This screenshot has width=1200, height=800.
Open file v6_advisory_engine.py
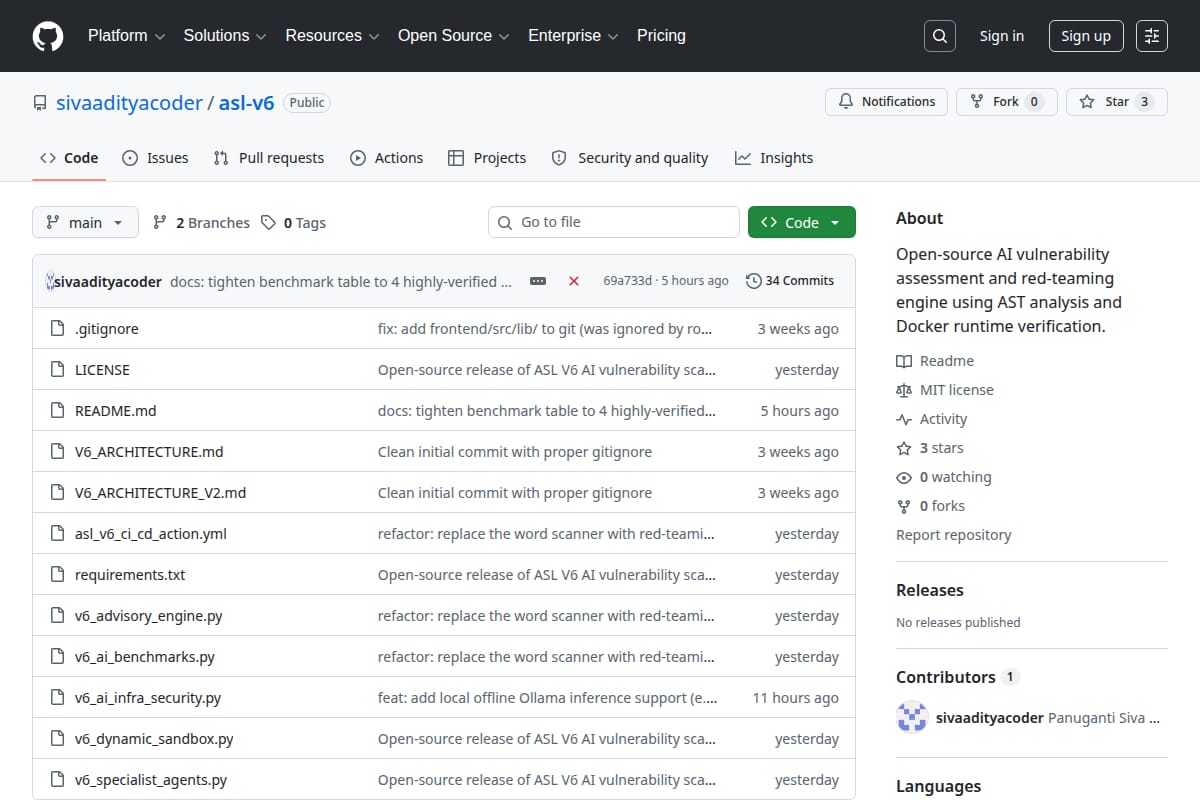[x=149, y=616]
